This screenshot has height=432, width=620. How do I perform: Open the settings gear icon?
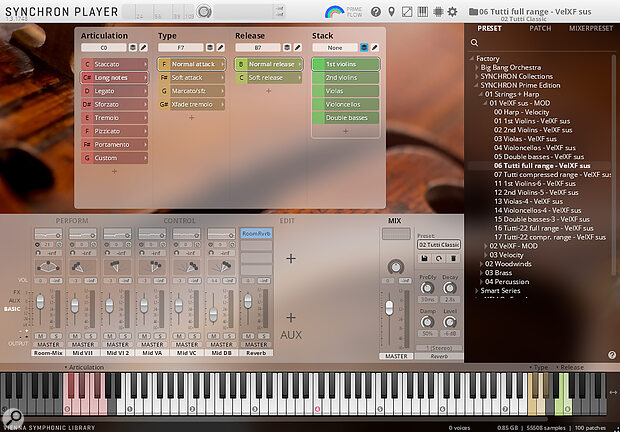[x=452, y=12]
